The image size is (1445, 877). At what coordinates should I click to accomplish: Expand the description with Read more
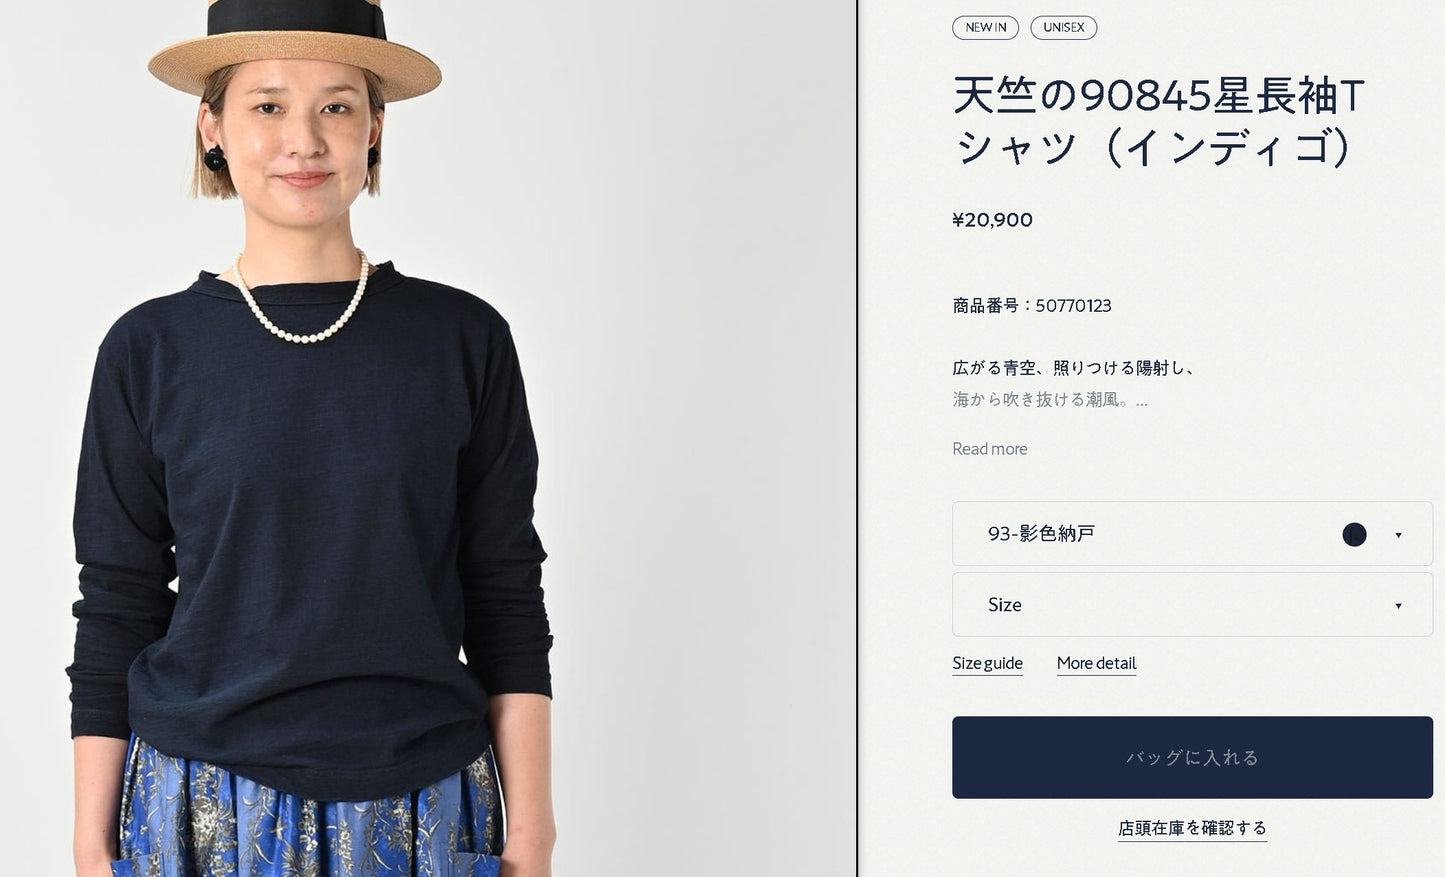(989, 449)
